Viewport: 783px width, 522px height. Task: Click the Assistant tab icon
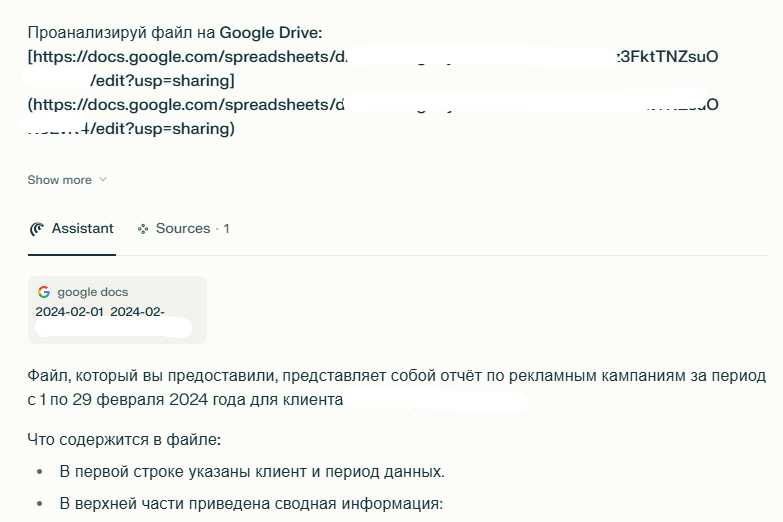36,229
